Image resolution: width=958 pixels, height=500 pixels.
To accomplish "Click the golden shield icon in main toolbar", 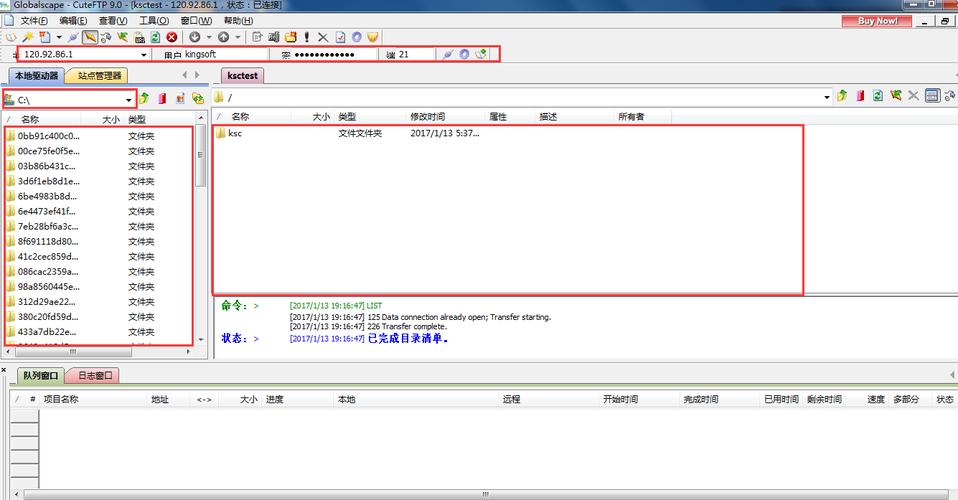I will [x=372, y=37].
